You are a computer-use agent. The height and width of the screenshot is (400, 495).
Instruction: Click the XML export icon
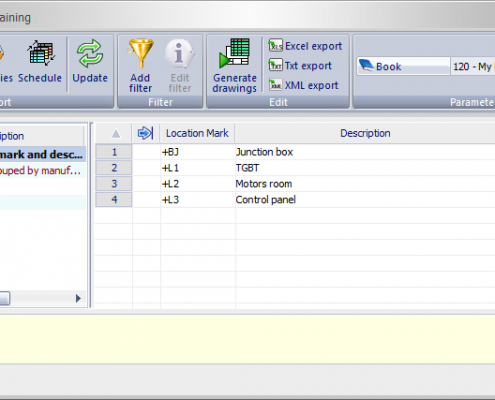(x=275, y=85)
